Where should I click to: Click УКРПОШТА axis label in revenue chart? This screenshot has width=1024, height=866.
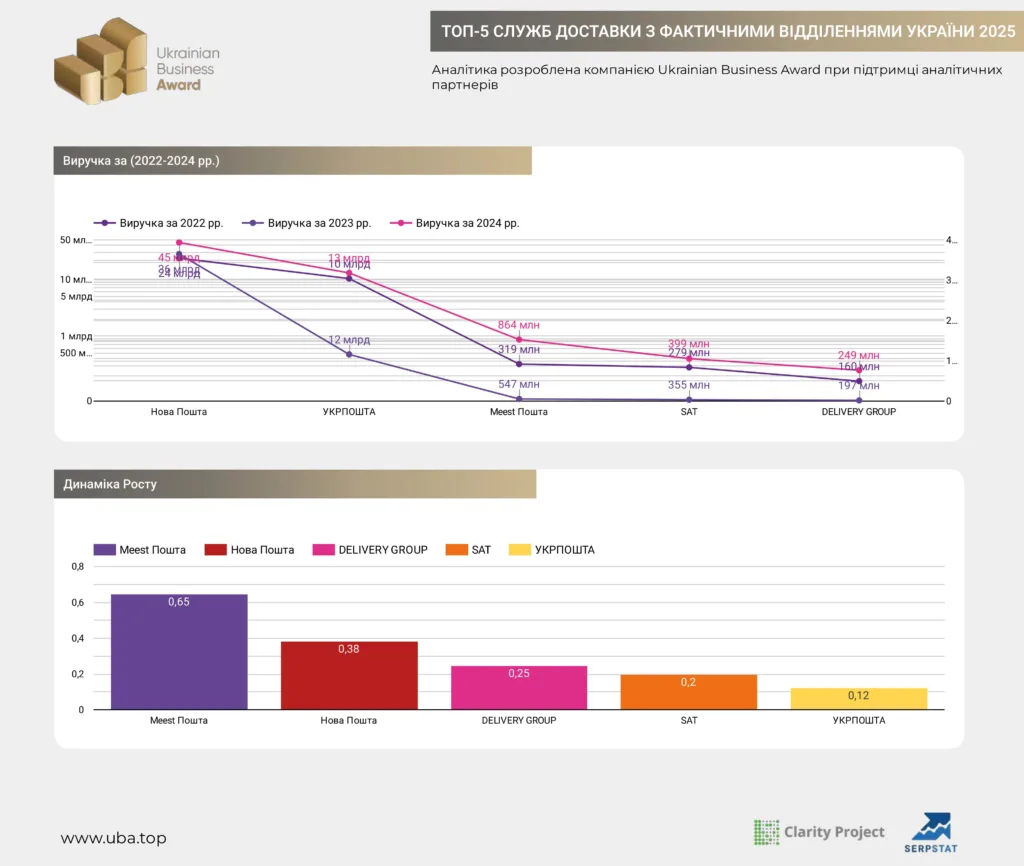pyautogui.click(x=349, y=412)
